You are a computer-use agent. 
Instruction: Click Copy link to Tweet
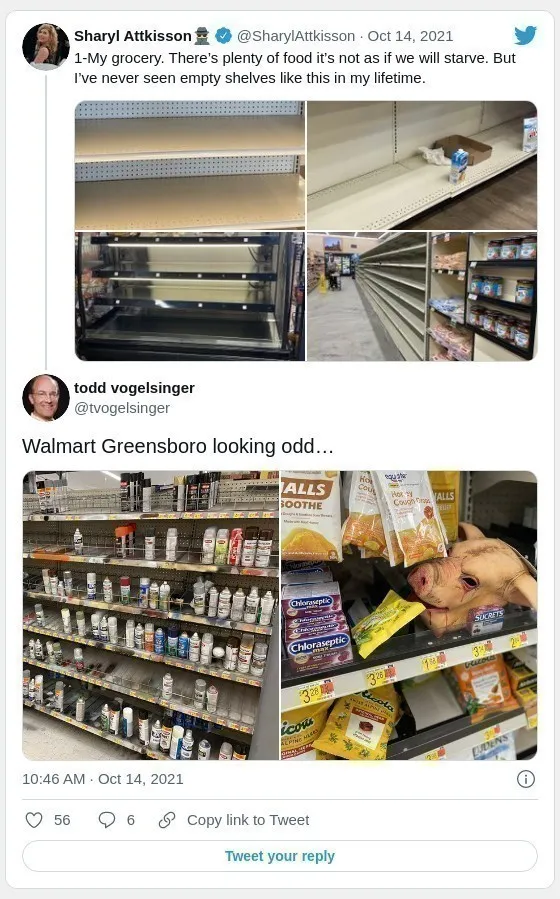248,820
